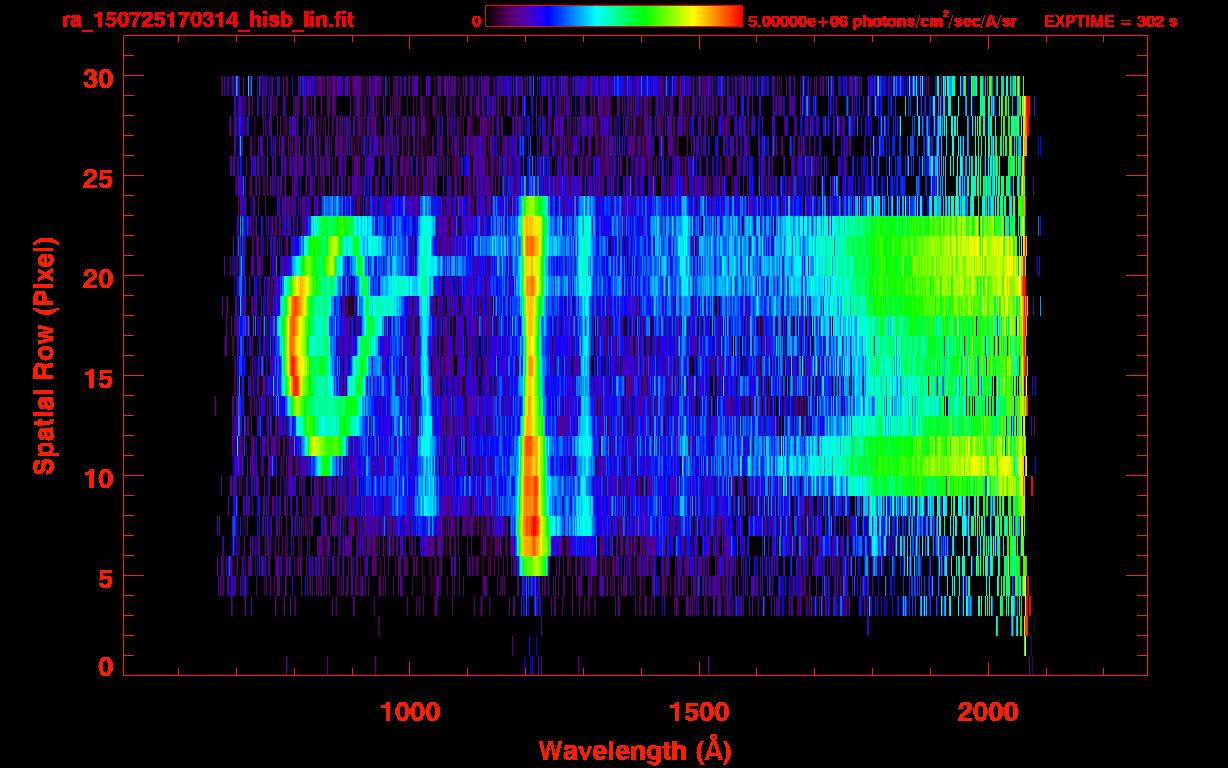This screenshot has height=768, width=1228.
Task: Click the spatial row tick label 30
Action: [96, 77]
